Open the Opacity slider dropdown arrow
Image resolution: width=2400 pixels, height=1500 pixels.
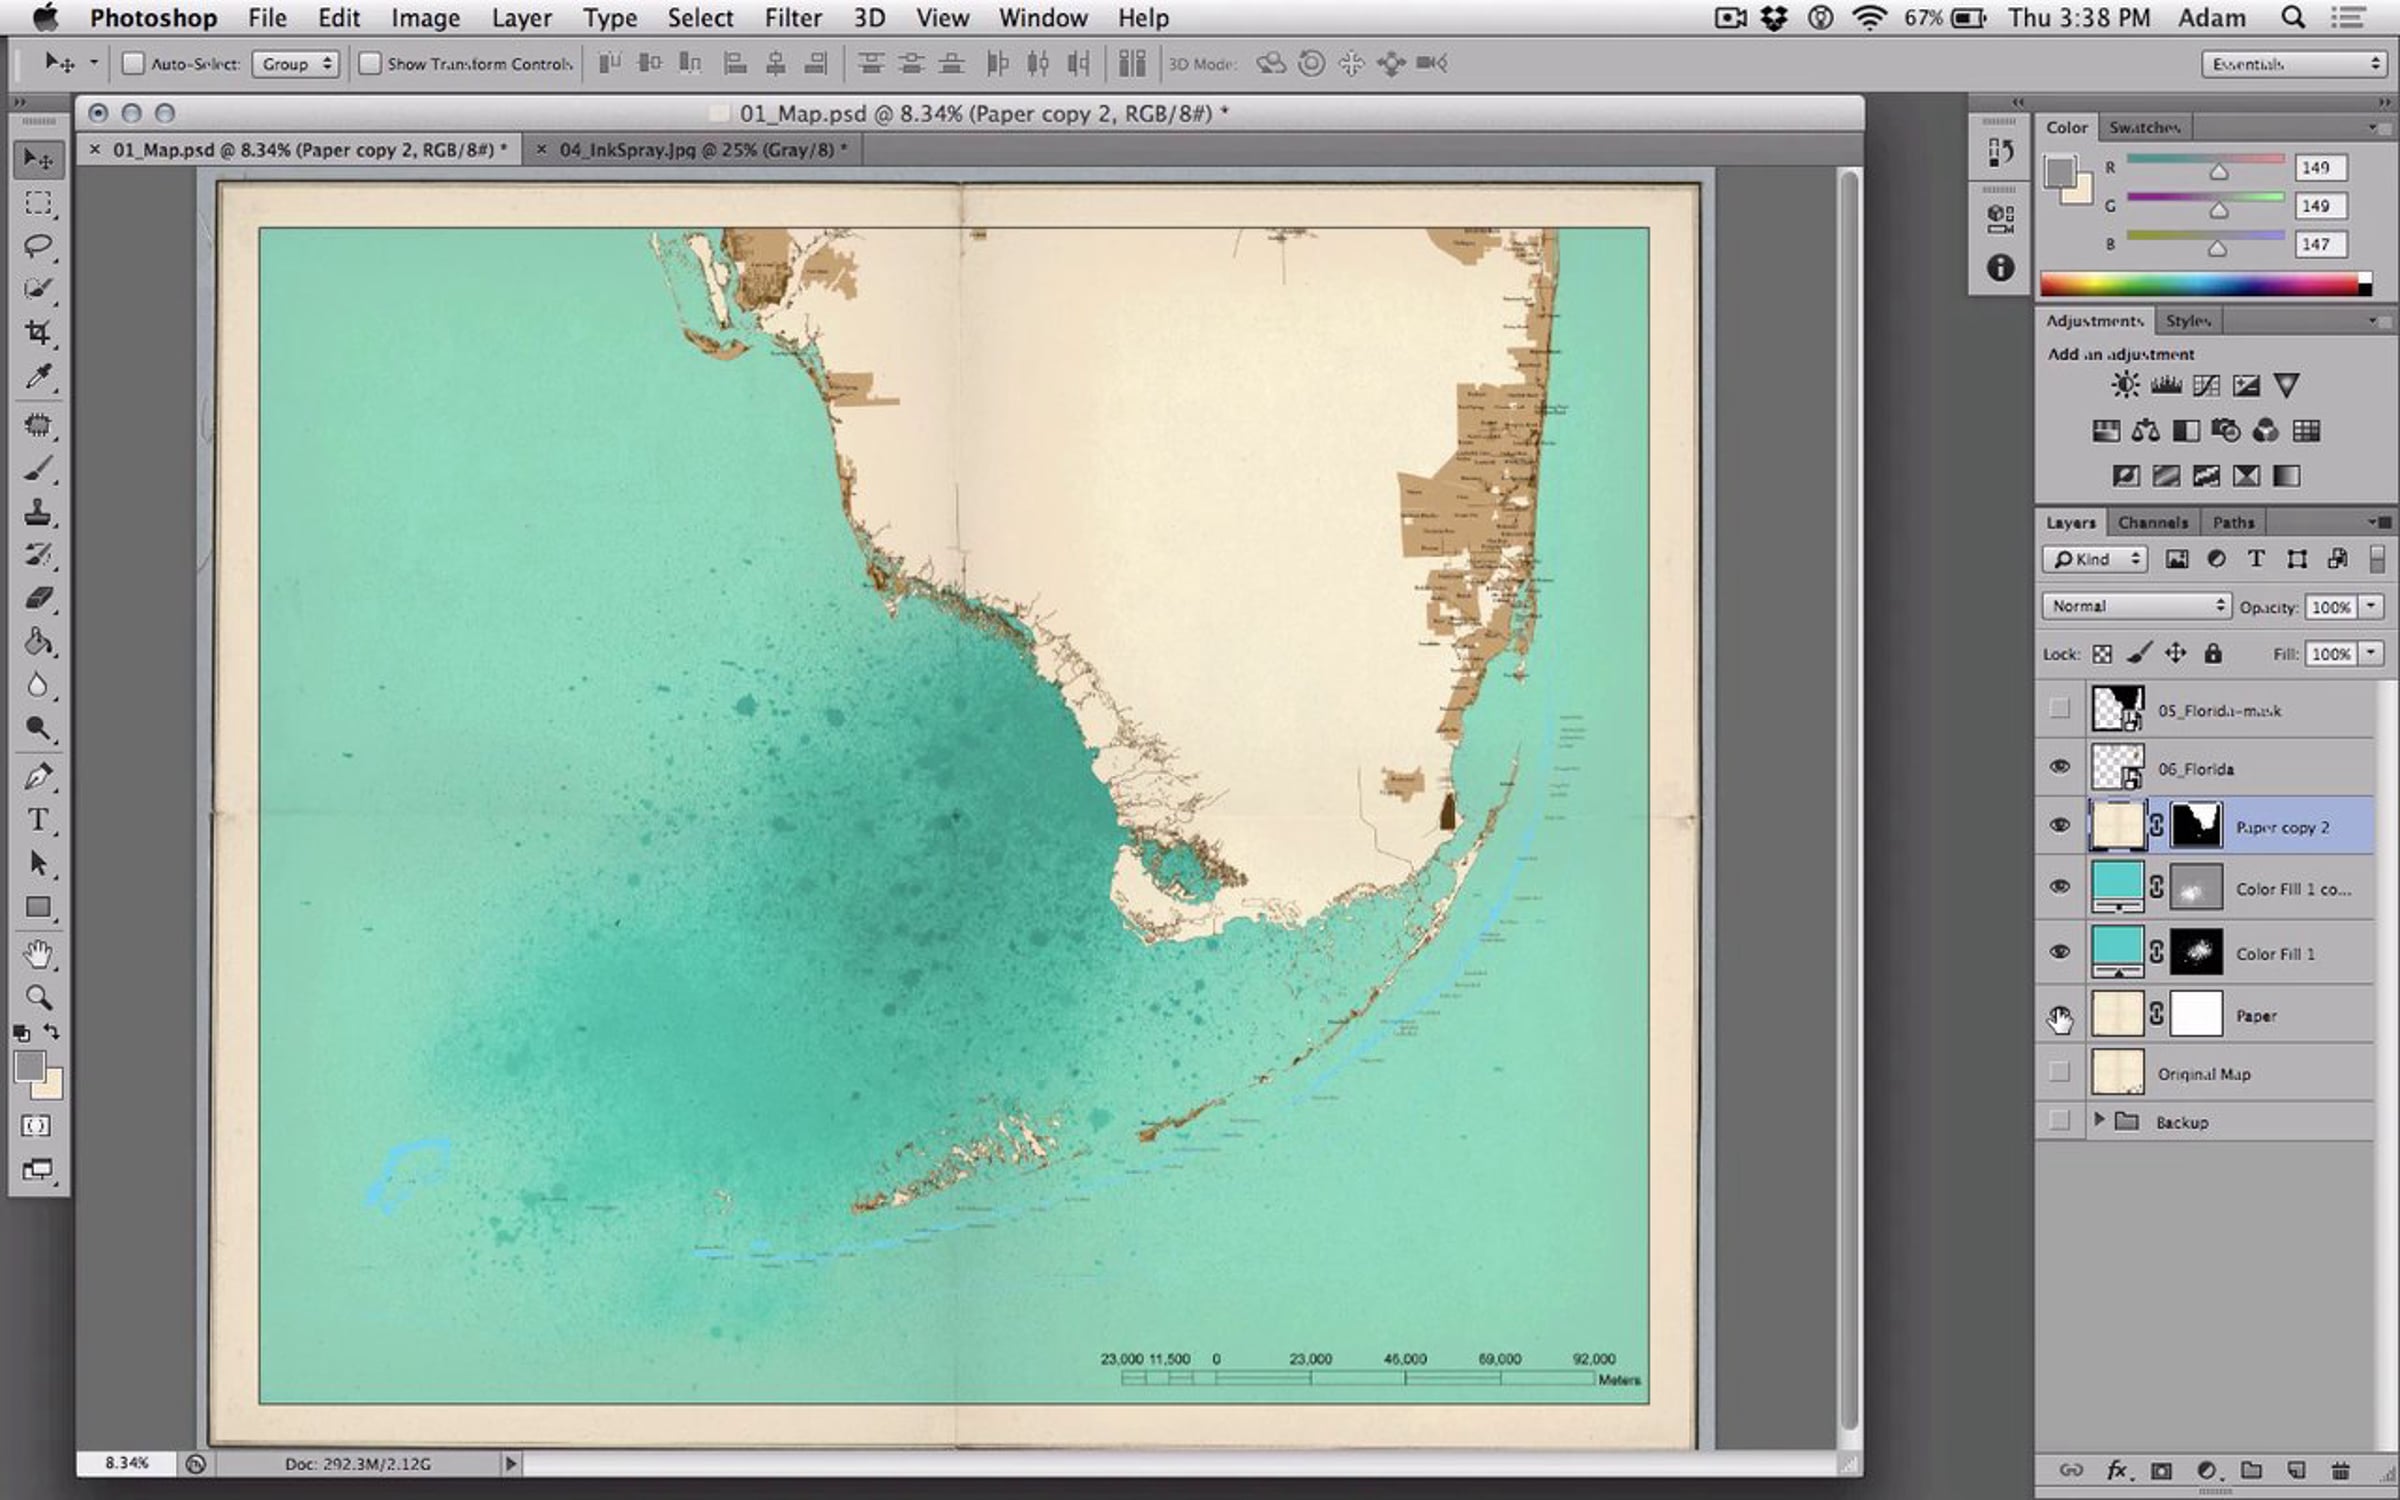2371,606
